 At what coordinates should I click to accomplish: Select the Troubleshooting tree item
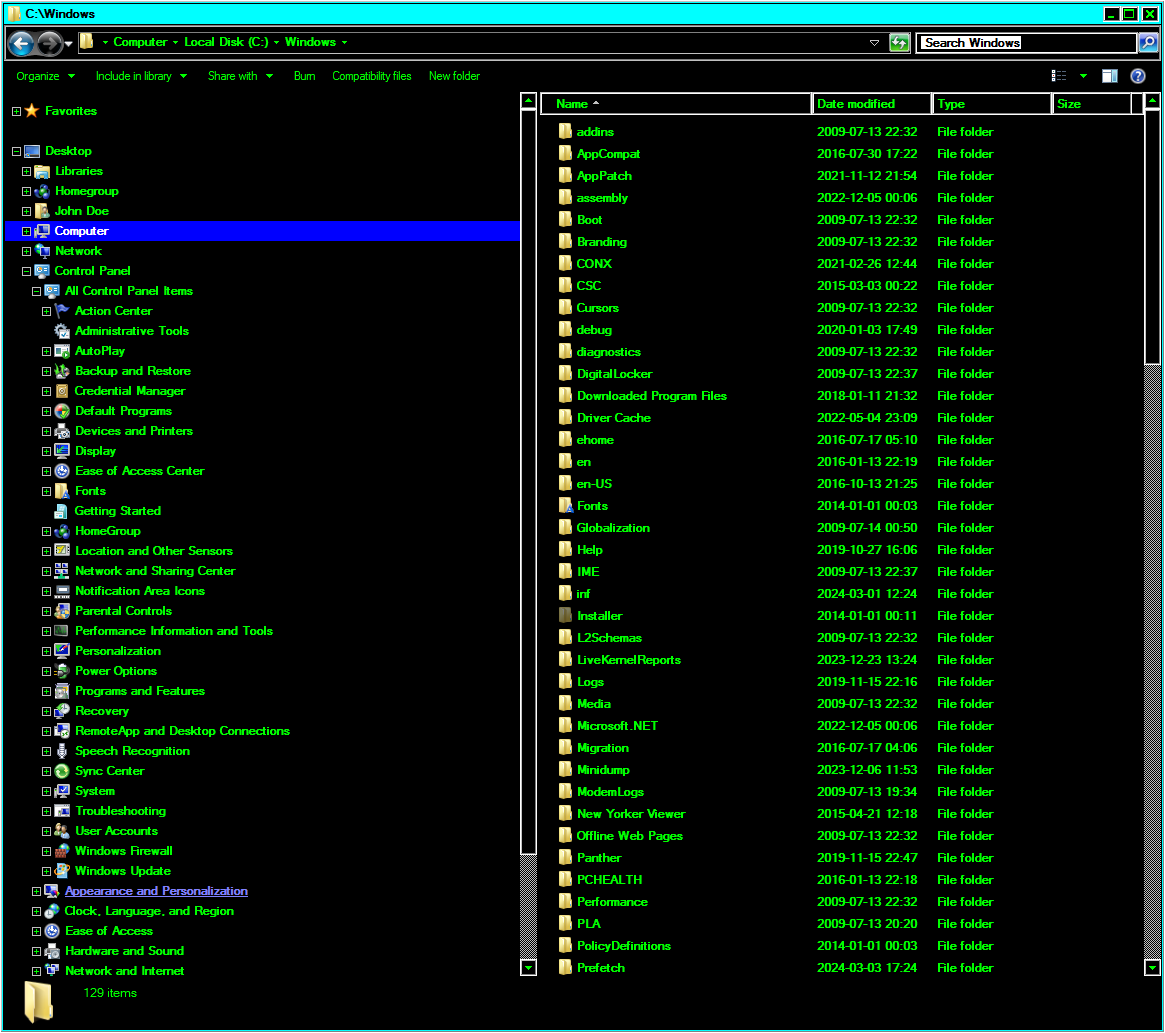(x=120, y=811)
